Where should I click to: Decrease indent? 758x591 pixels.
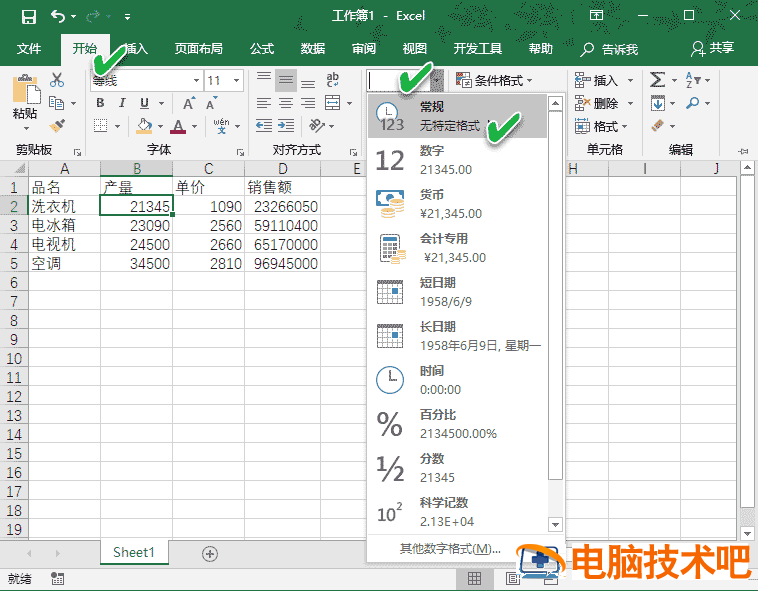pyautogui.click(x=264, y=126)
